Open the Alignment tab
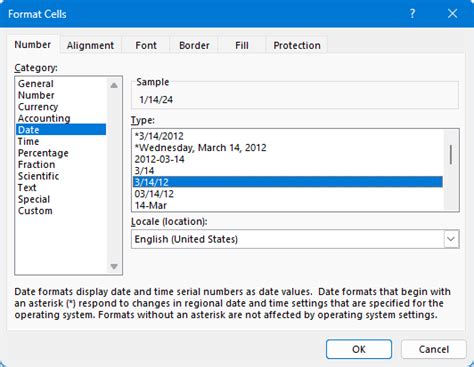 [x=90, y=45]
